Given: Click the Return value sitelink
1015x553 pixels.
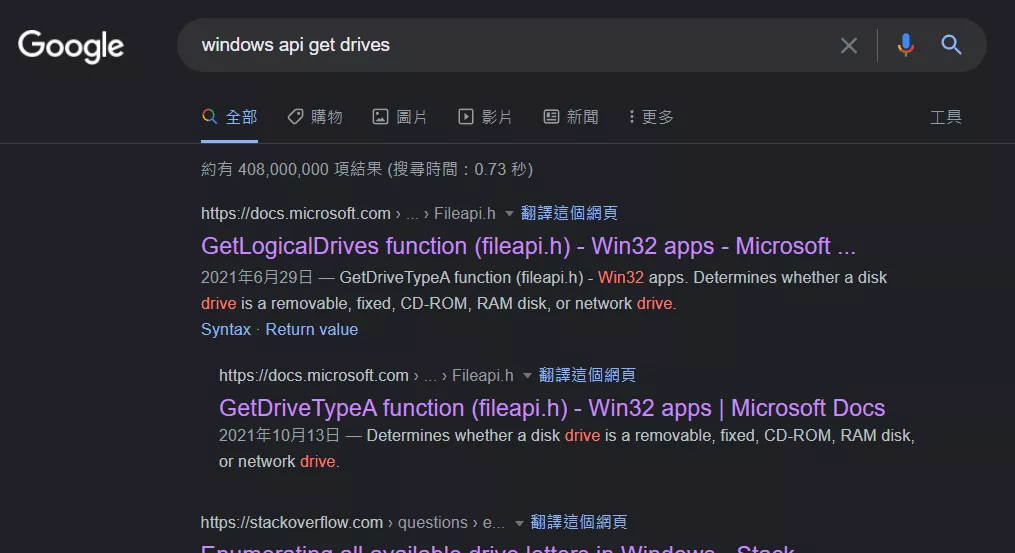Looking at the screenshot, I should coord(311,329).
